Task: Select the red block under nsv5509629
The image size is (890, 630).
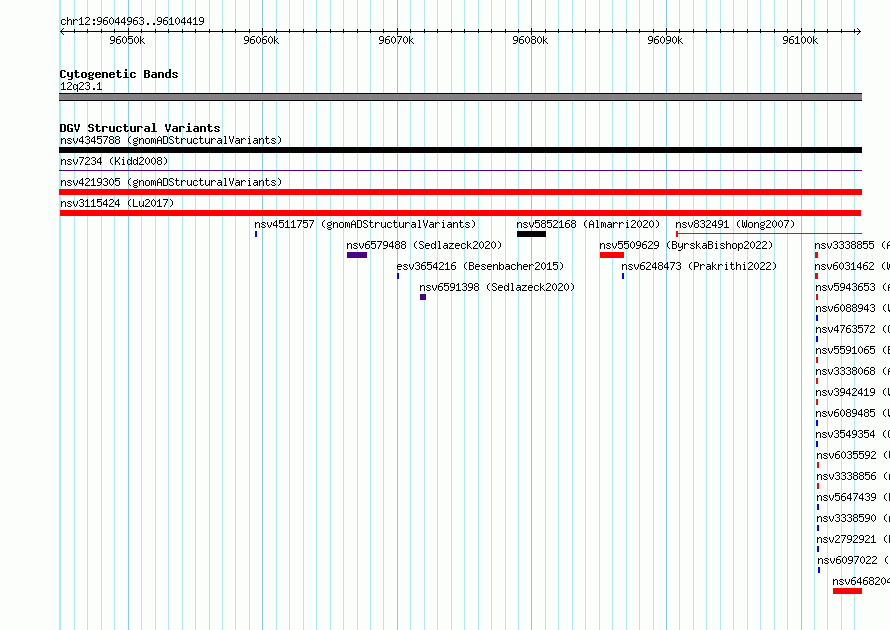Action: point(612,255)
